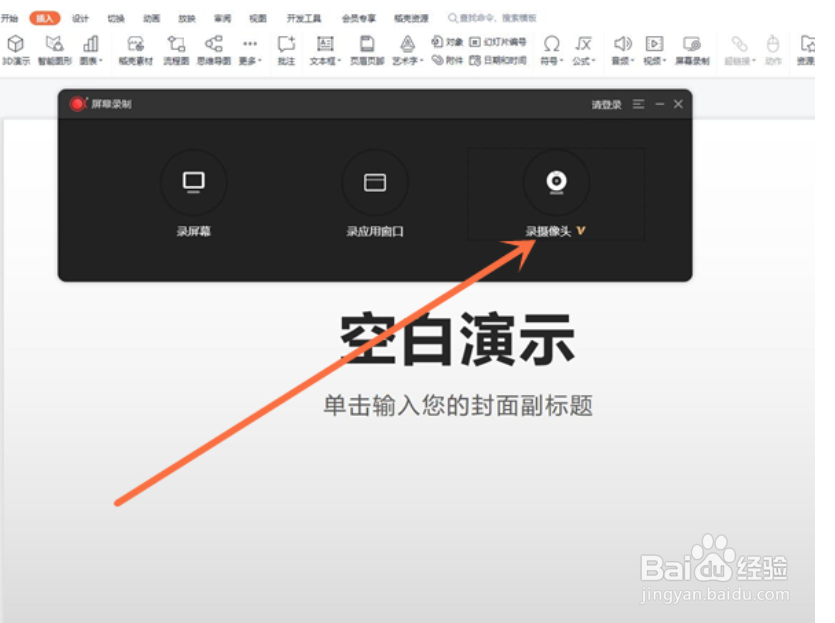
Task: Insert a 思维导图 mind map
Action: (x=214, y=50)
